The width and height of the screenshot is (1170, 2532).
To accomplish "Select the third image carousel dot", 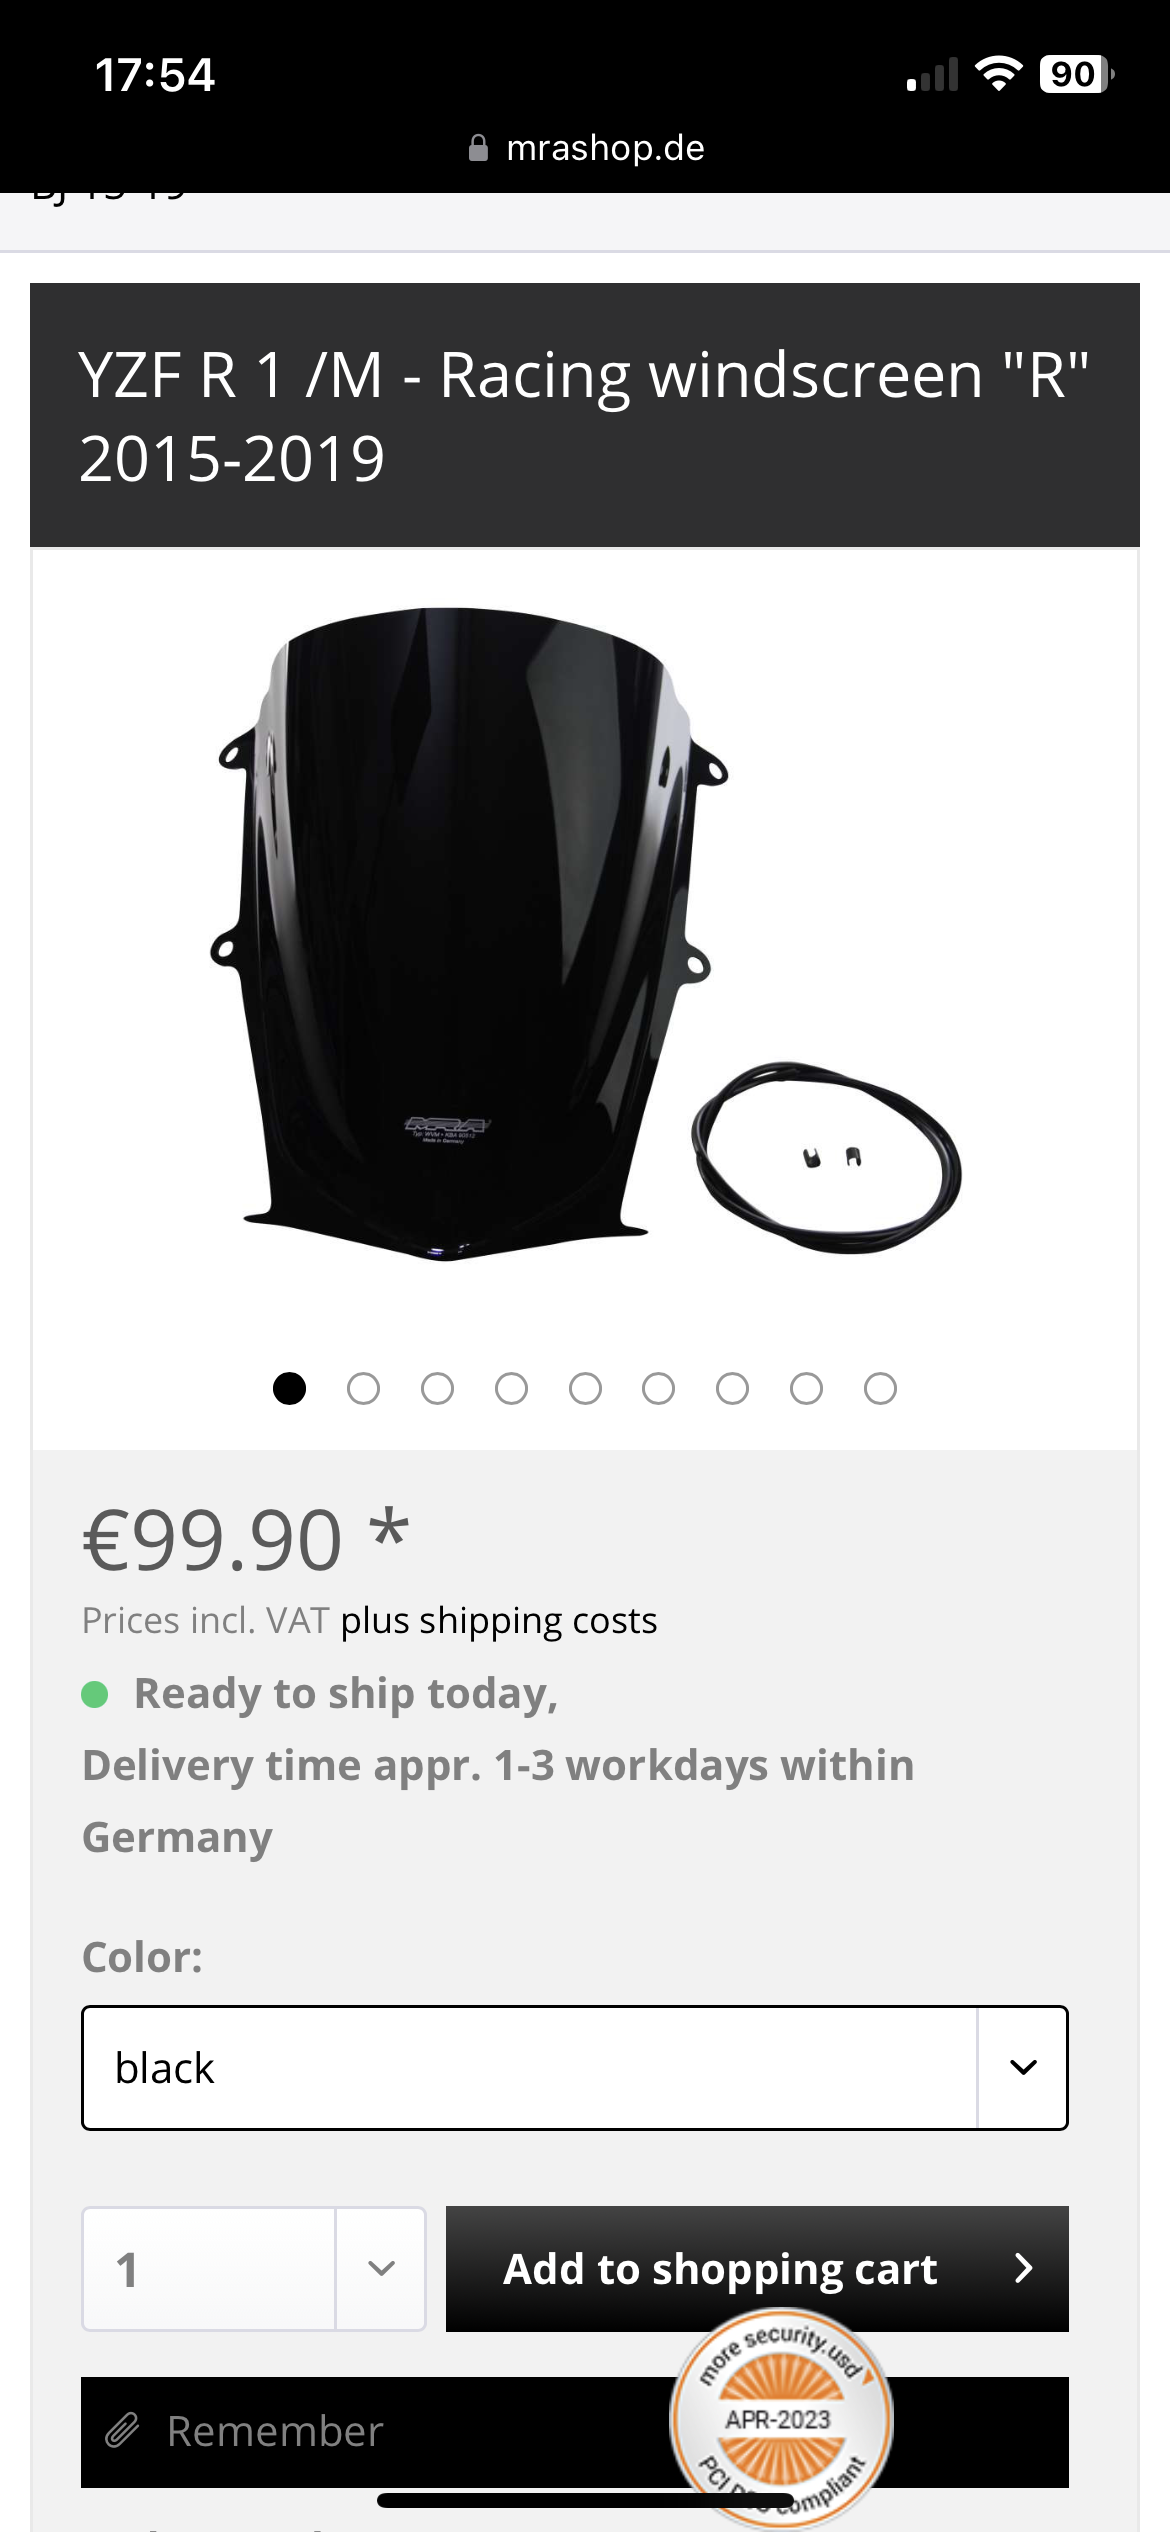I will point(437,1388).
